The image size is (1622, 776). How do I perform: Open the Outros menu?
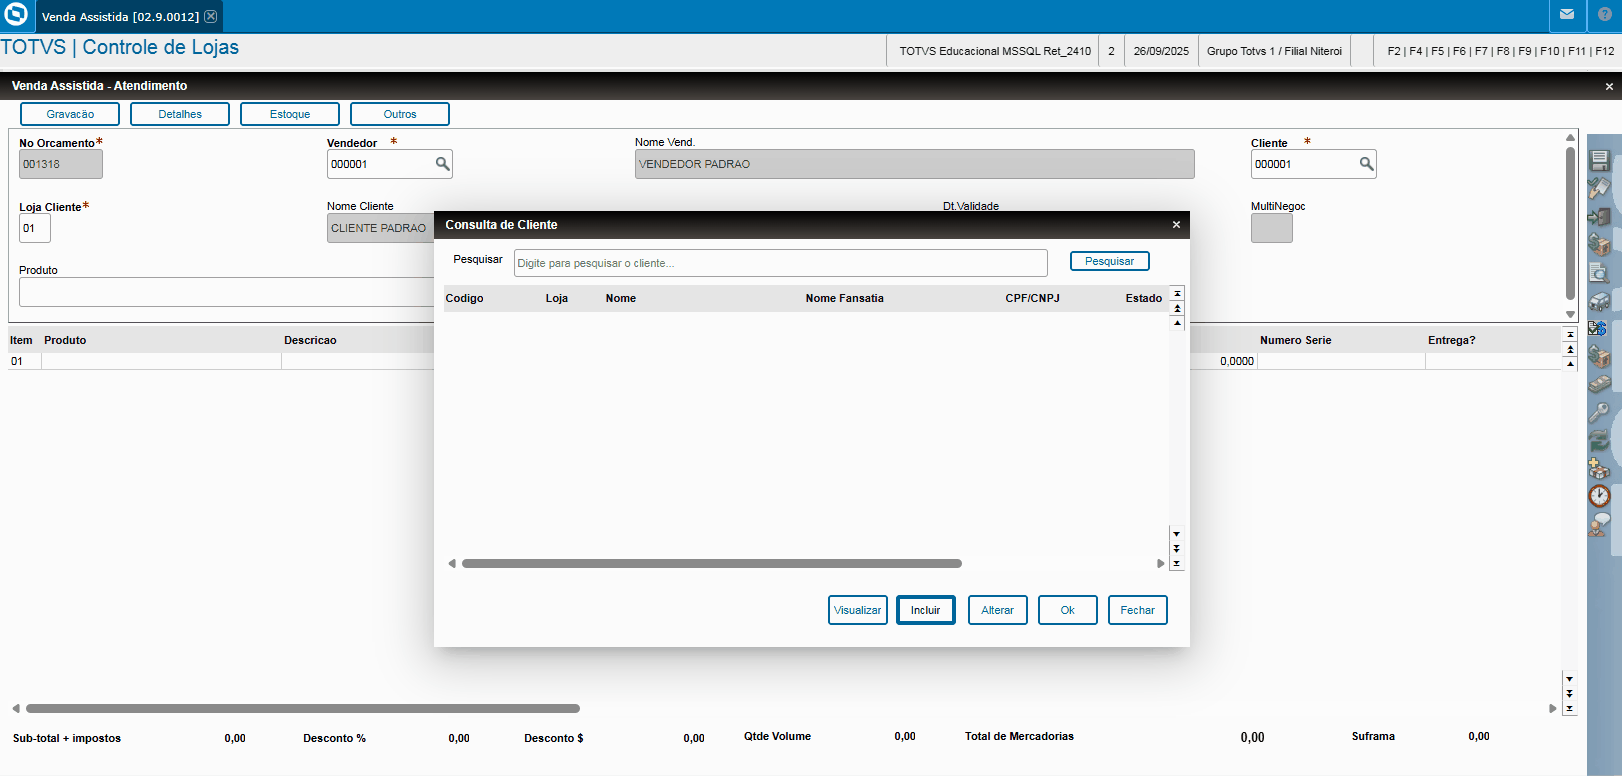click(x=400, y=114)
